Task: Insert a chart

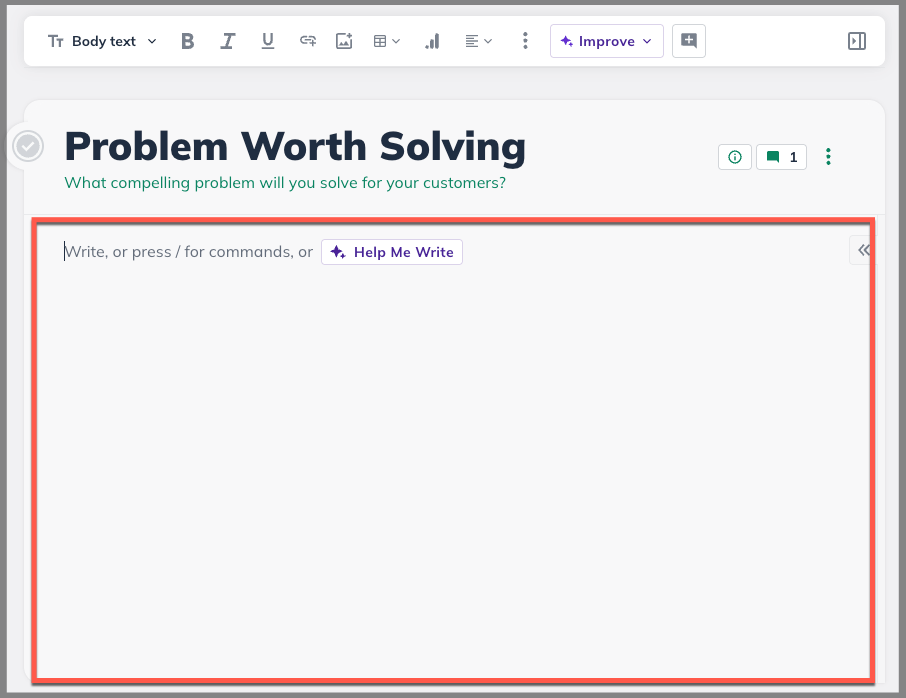Action: click(x=432, y=41)
